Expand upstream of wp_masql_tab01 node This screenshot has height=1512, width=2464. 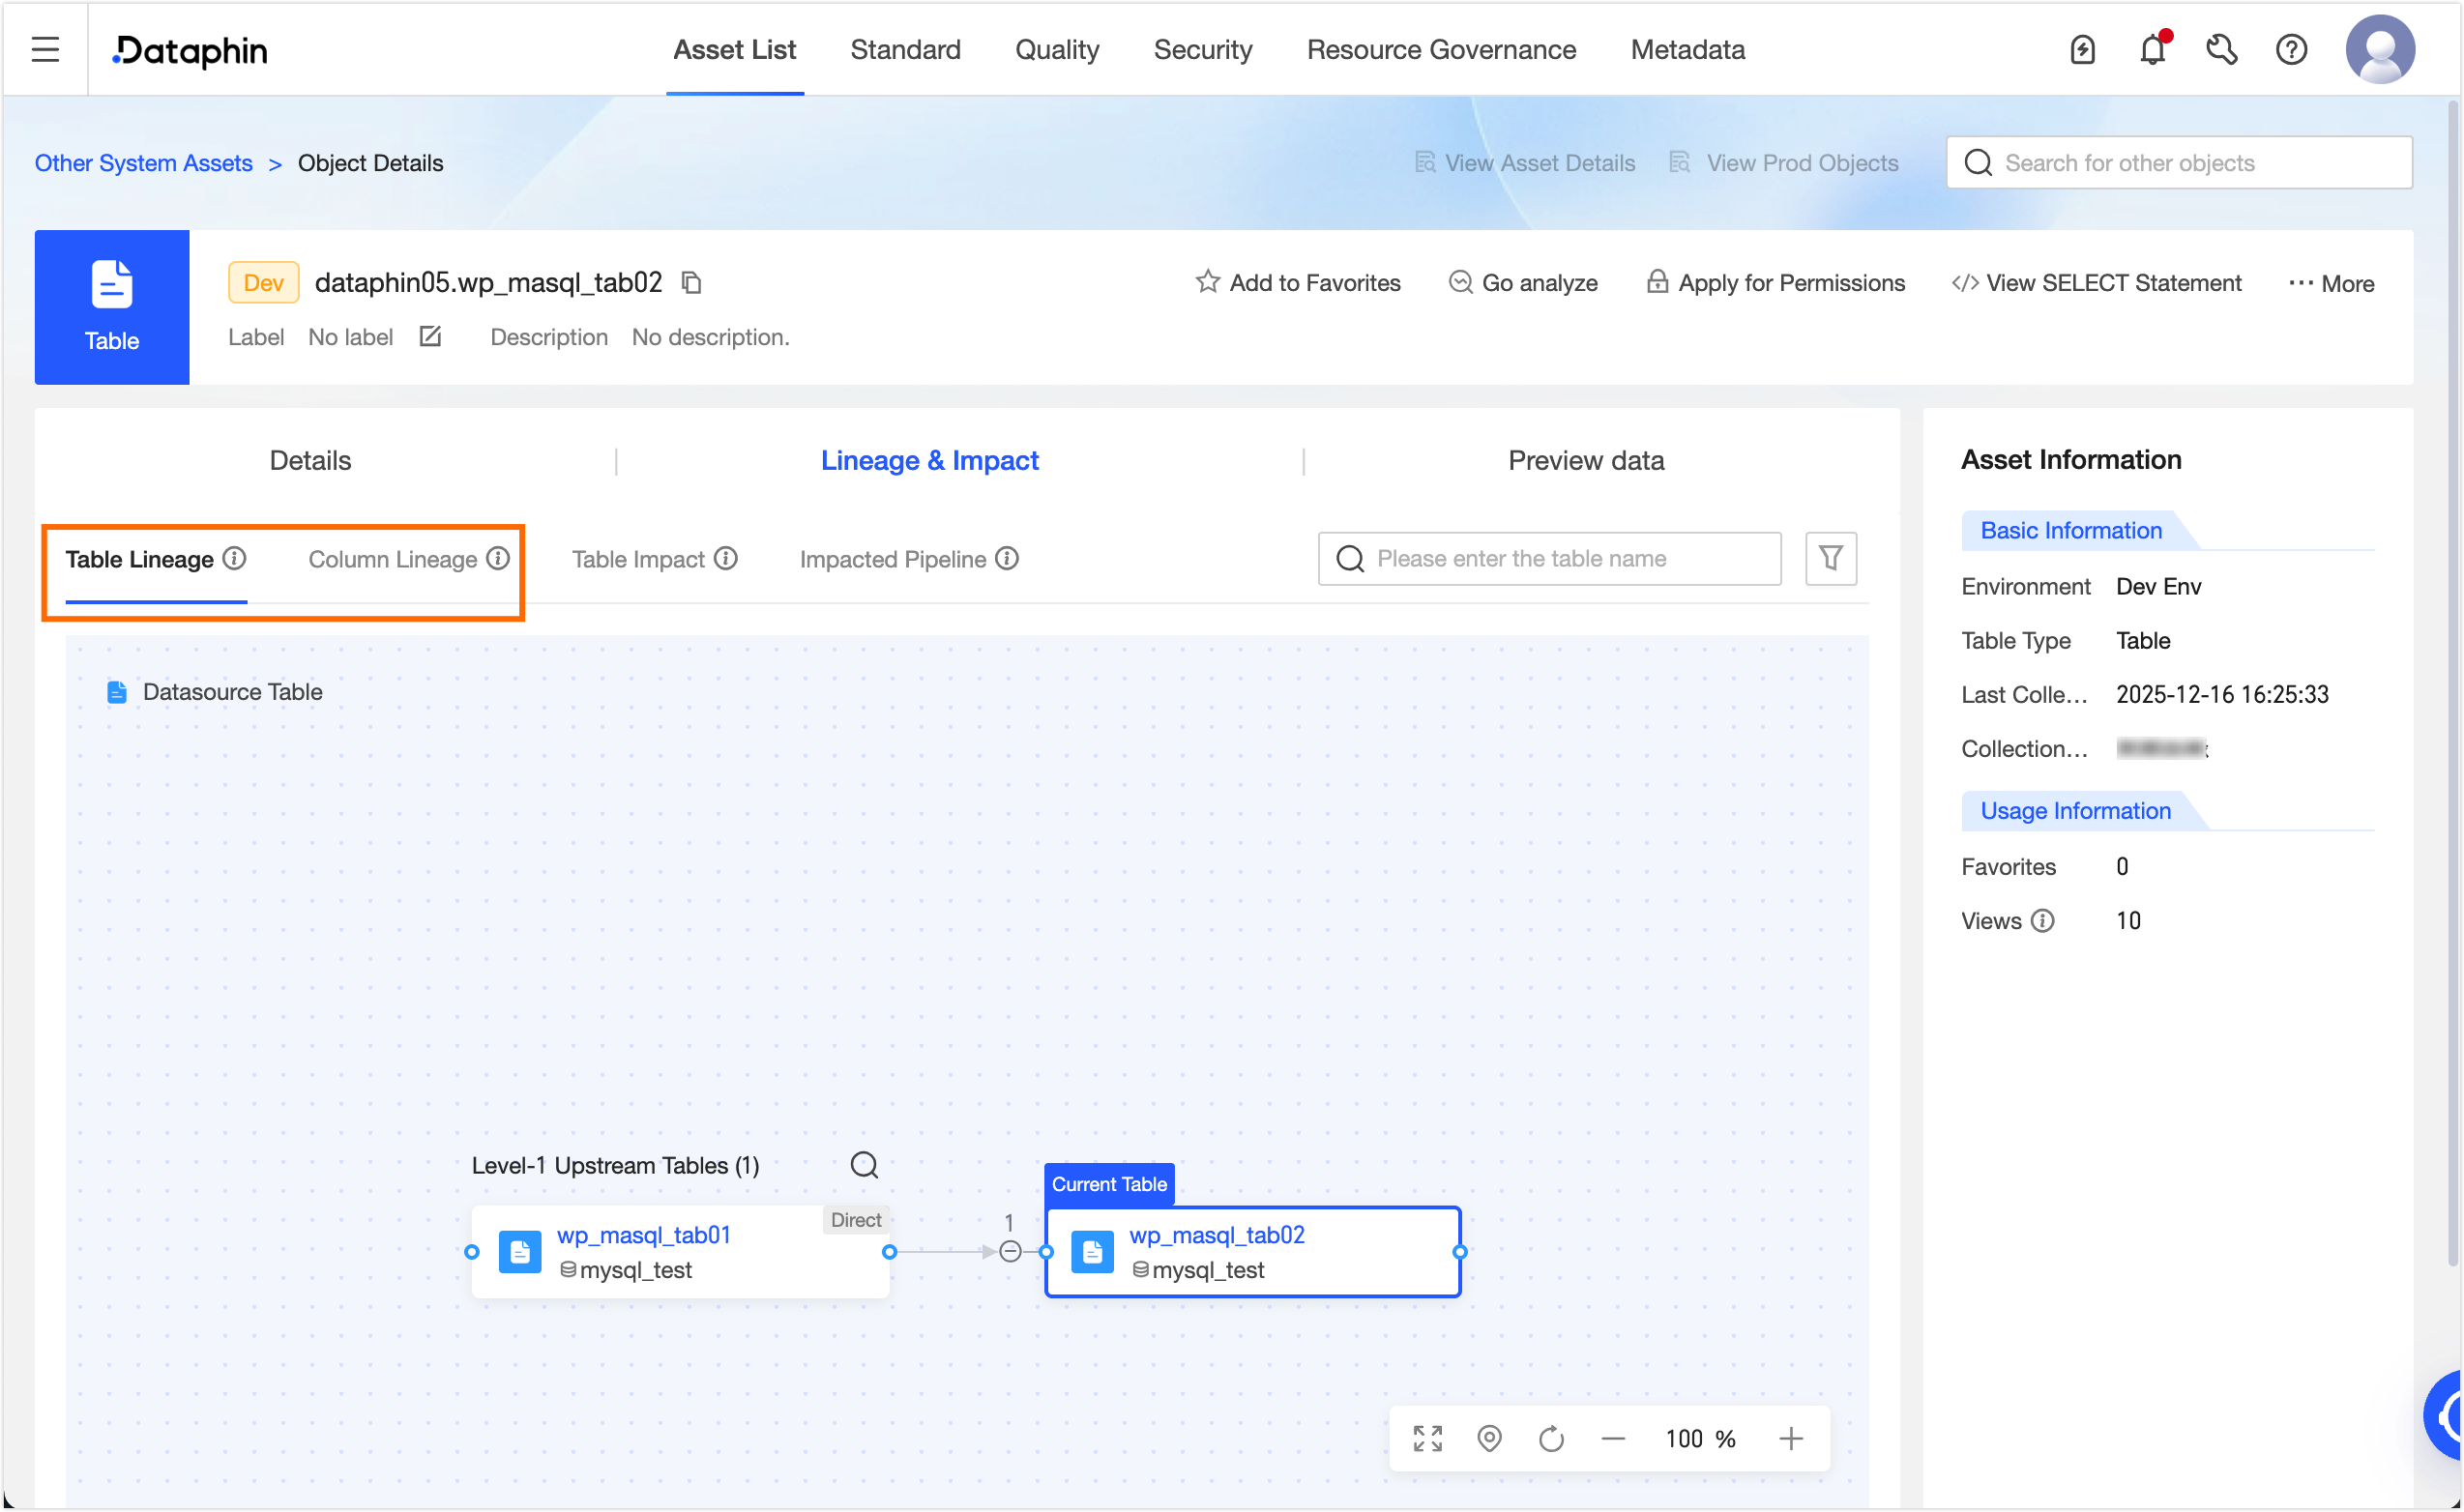tap(472, 1252)
